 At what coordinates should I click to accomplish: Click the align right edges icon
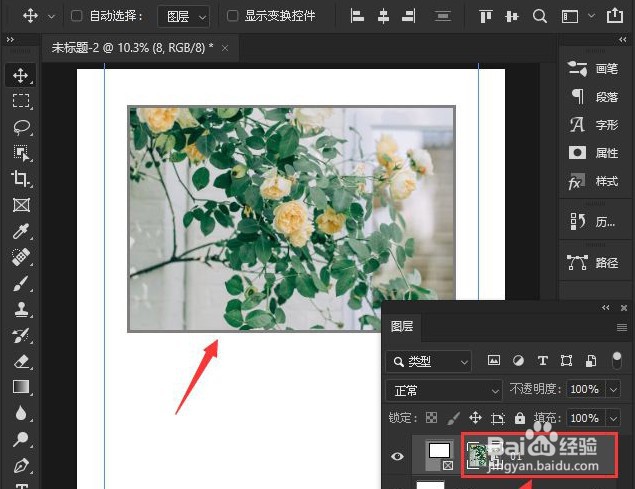[408, 16]
